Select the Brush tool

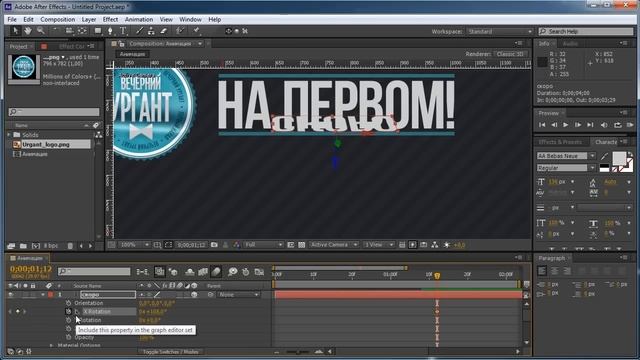[x=139, y=31]
